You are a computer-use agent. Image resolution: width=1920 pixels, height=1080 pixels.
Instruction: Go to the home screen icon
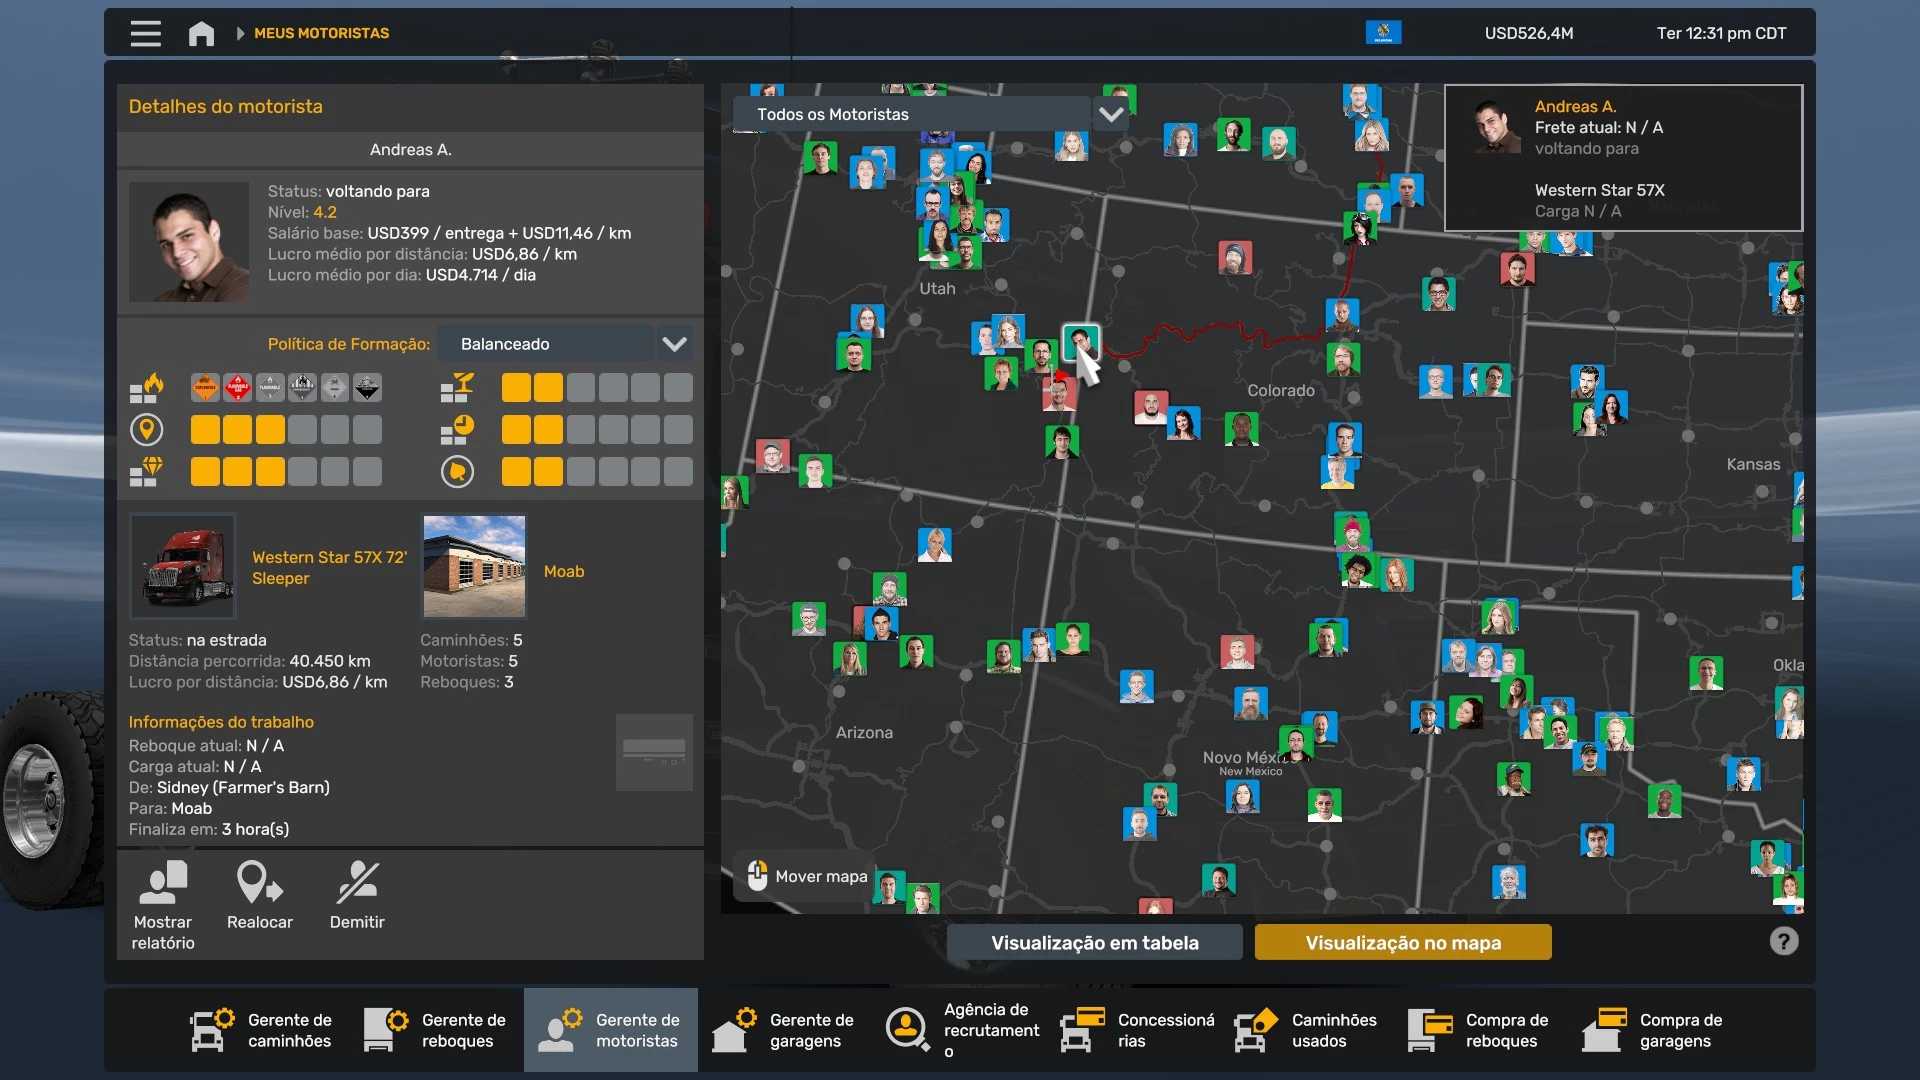click(x=201, y=33)
